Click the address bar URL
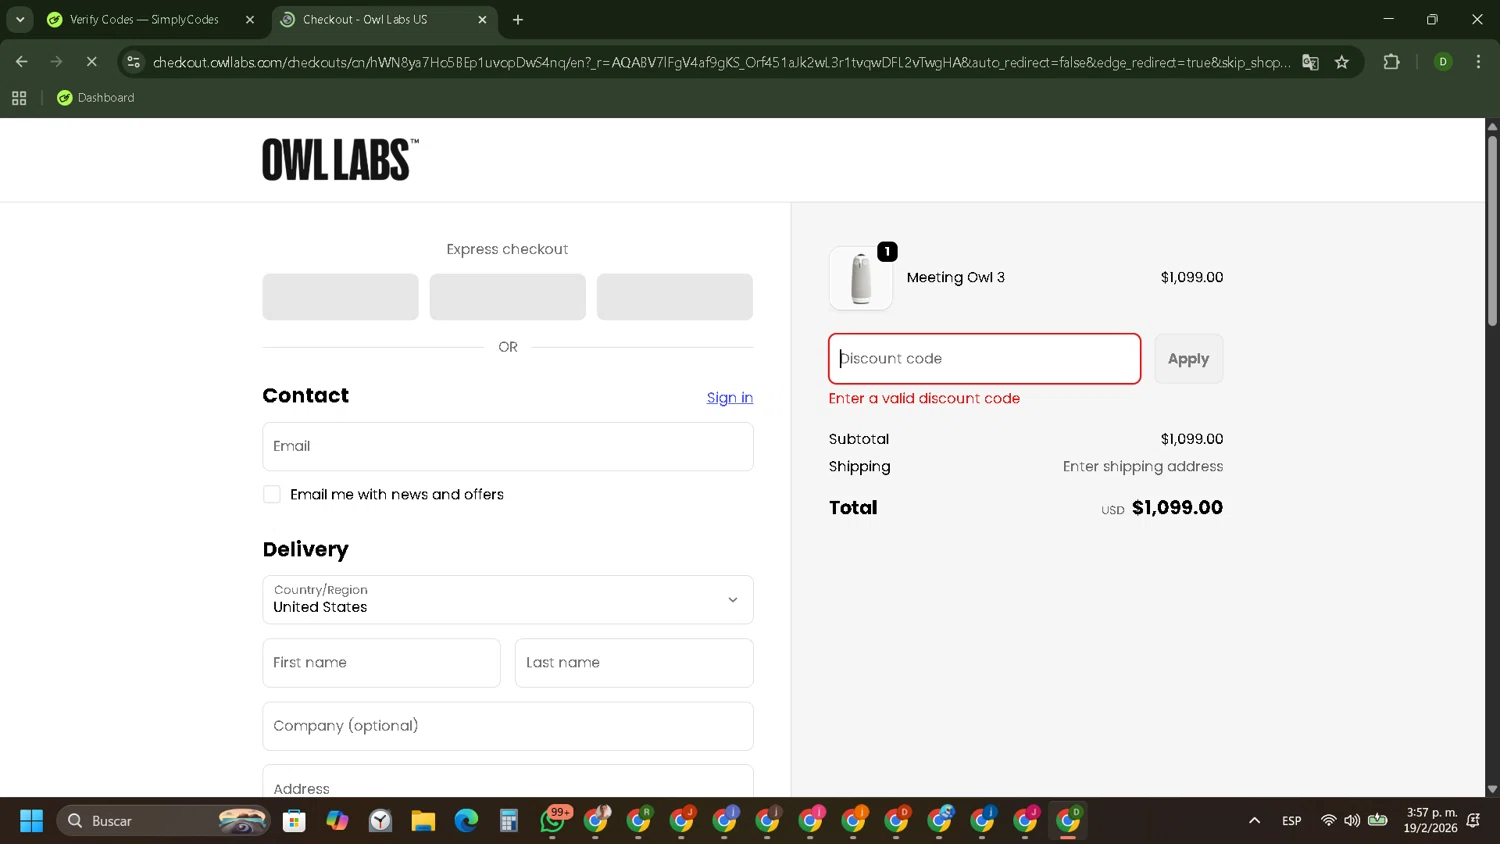The image size is (1500, 844). [720, 62]
